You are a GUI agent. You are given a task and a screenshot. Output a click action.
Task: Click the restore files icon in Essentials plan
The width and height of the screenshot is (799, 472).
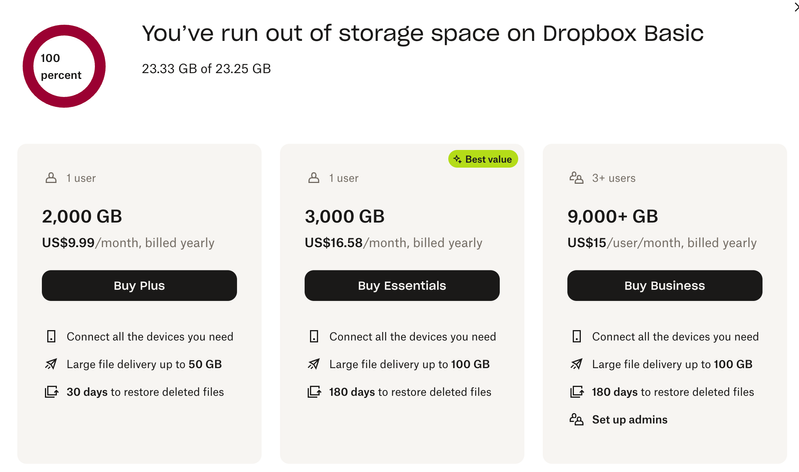(313, 392)
